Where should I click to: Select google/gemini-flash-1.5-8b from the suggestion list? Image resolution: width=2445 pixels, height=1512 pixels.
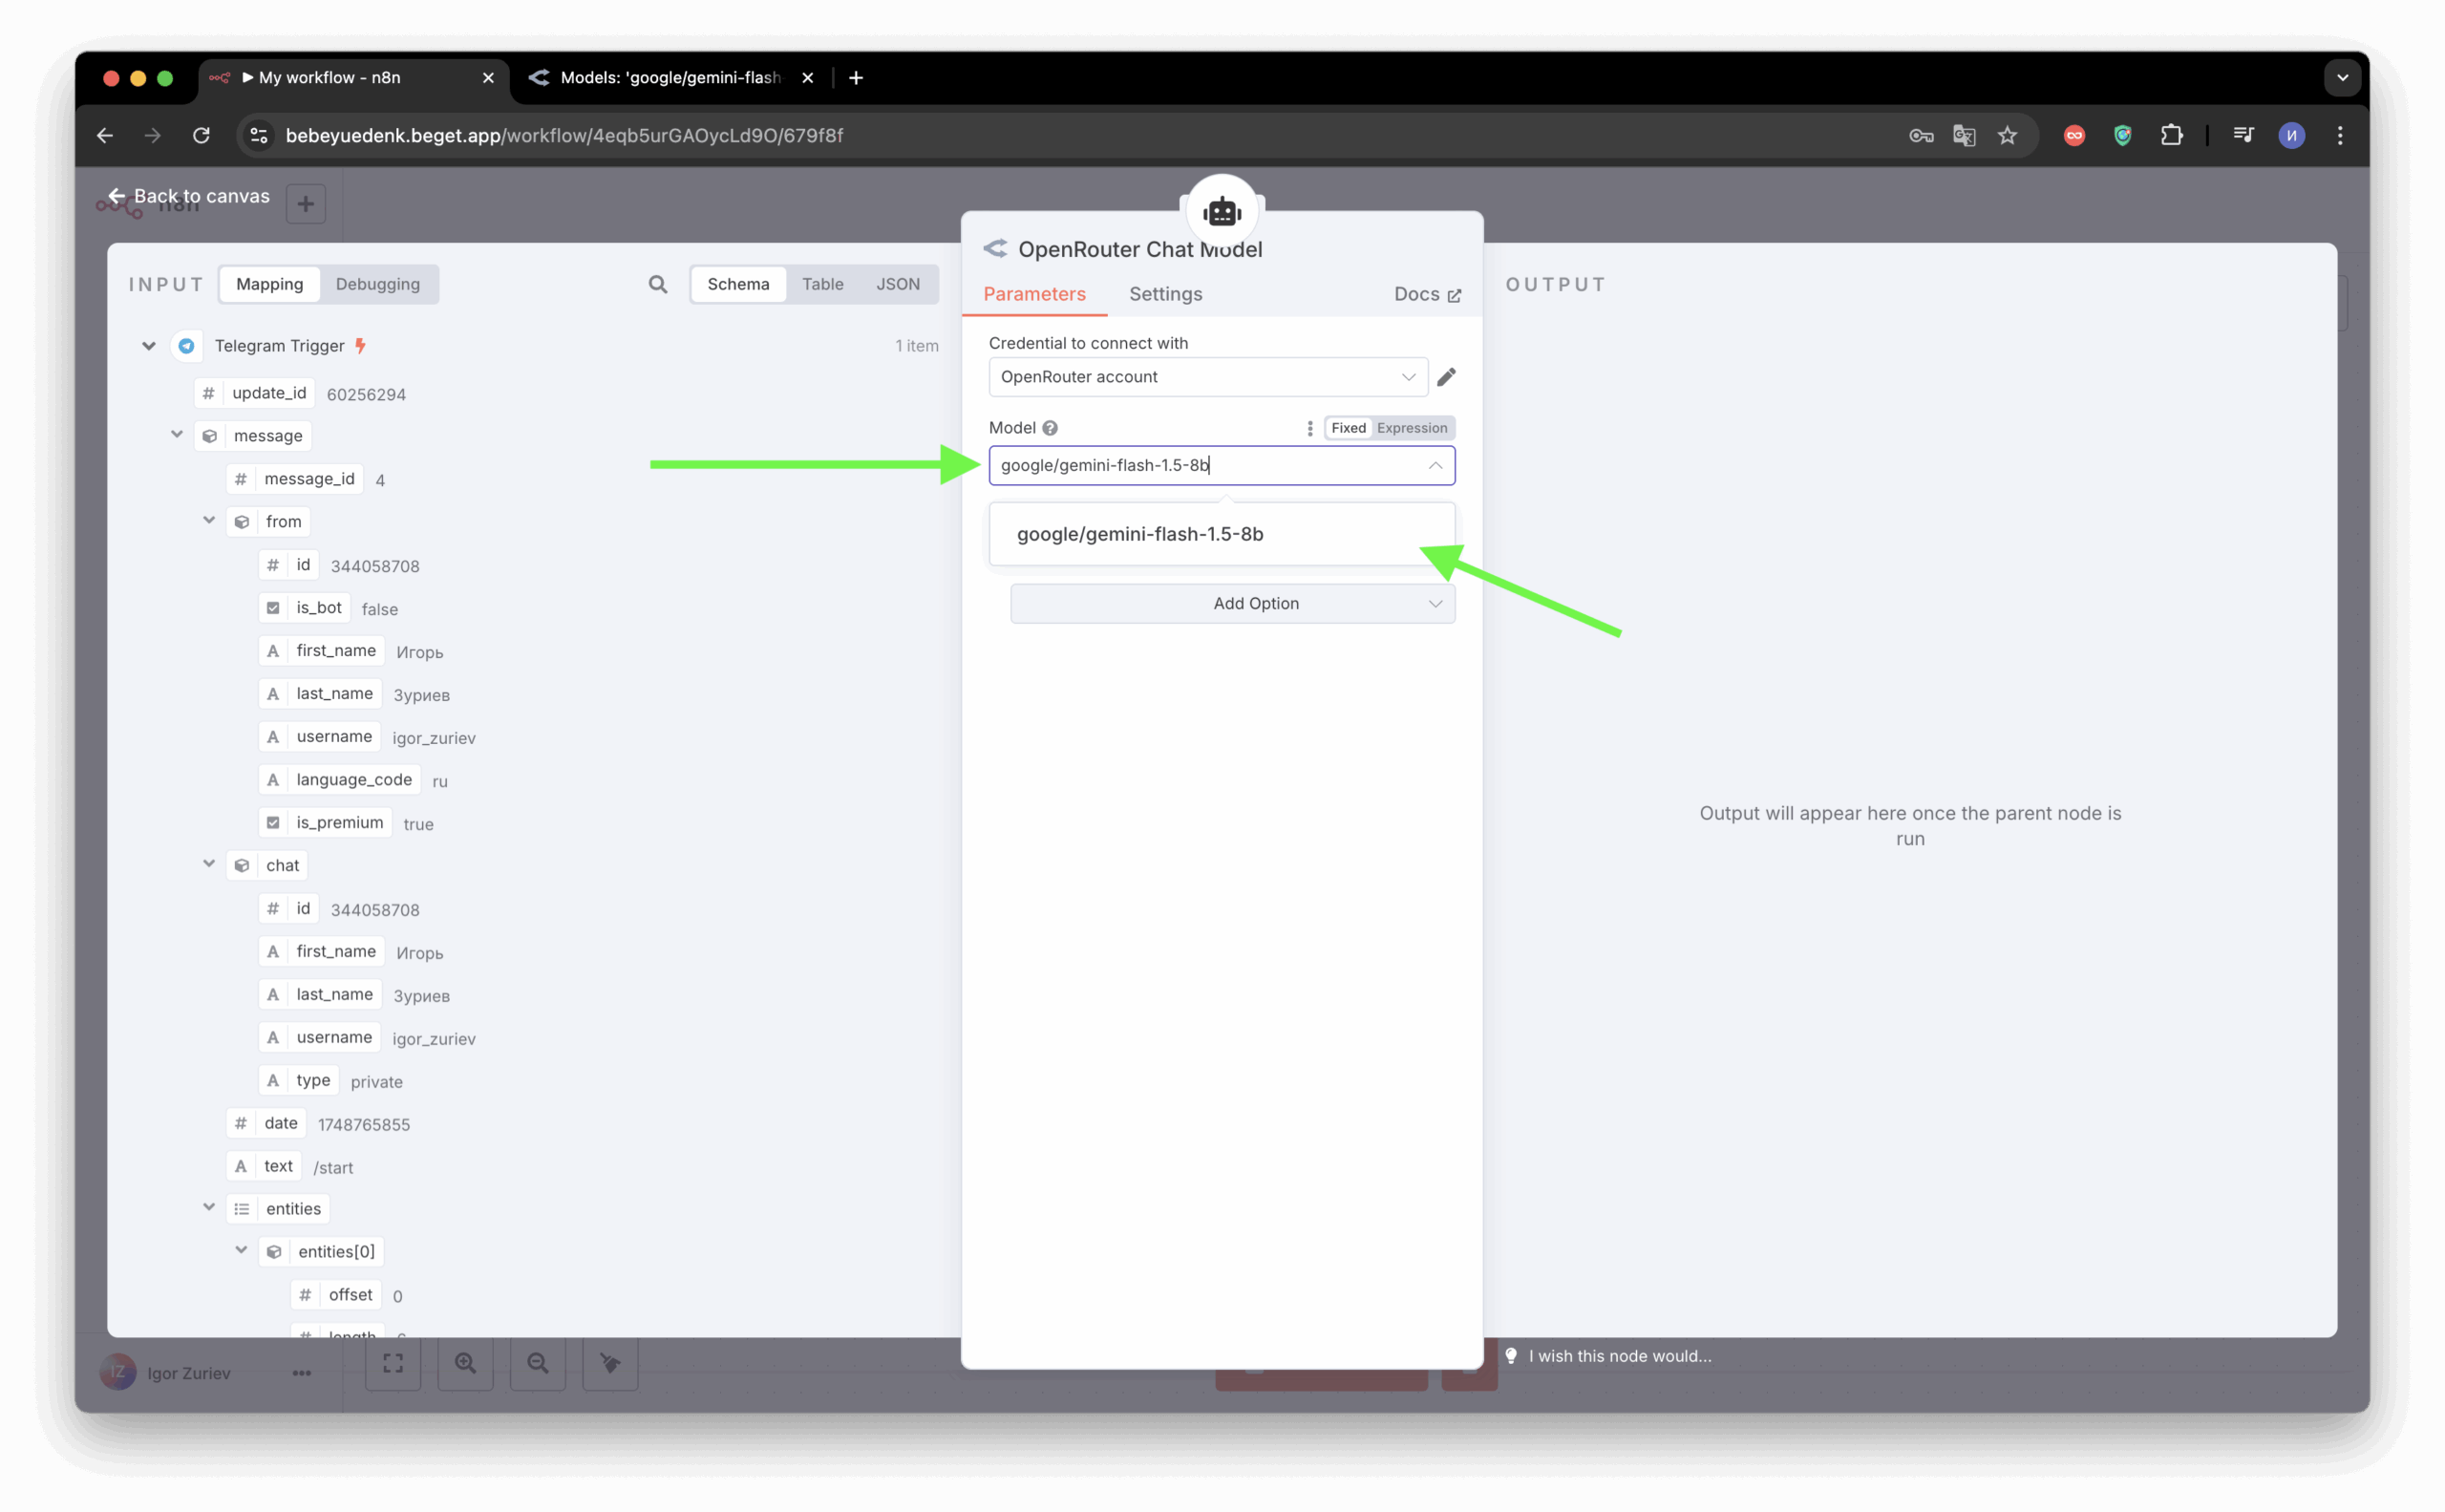1140,534
